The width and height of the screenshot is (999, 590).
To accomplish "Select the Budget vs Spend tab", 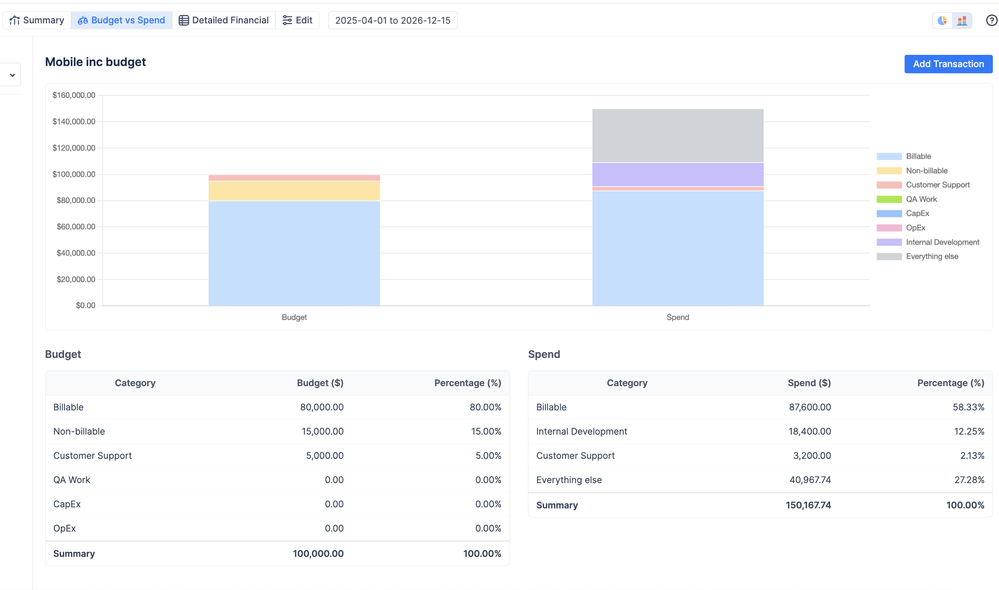I will coord(122,20).
